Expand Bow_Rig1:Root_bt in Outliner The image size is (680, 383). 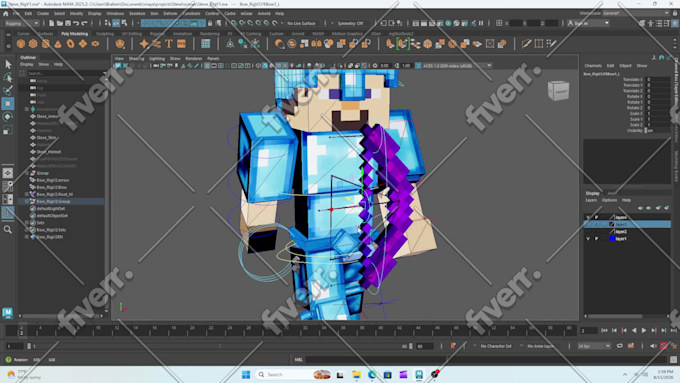point(27,194)
